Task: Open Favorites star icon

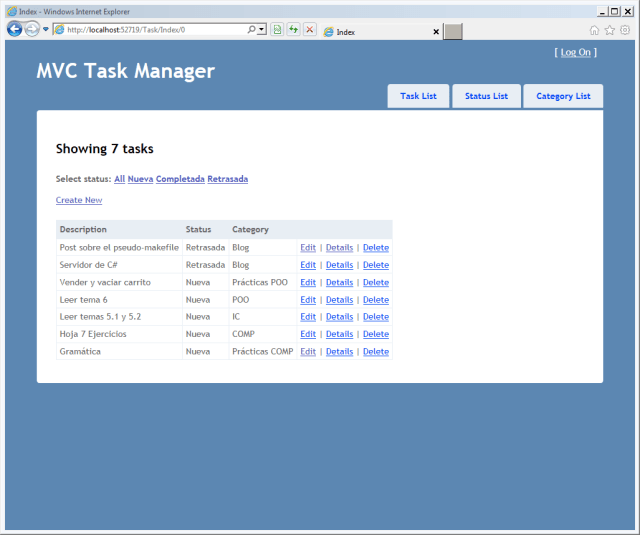Action: point(609,30)
